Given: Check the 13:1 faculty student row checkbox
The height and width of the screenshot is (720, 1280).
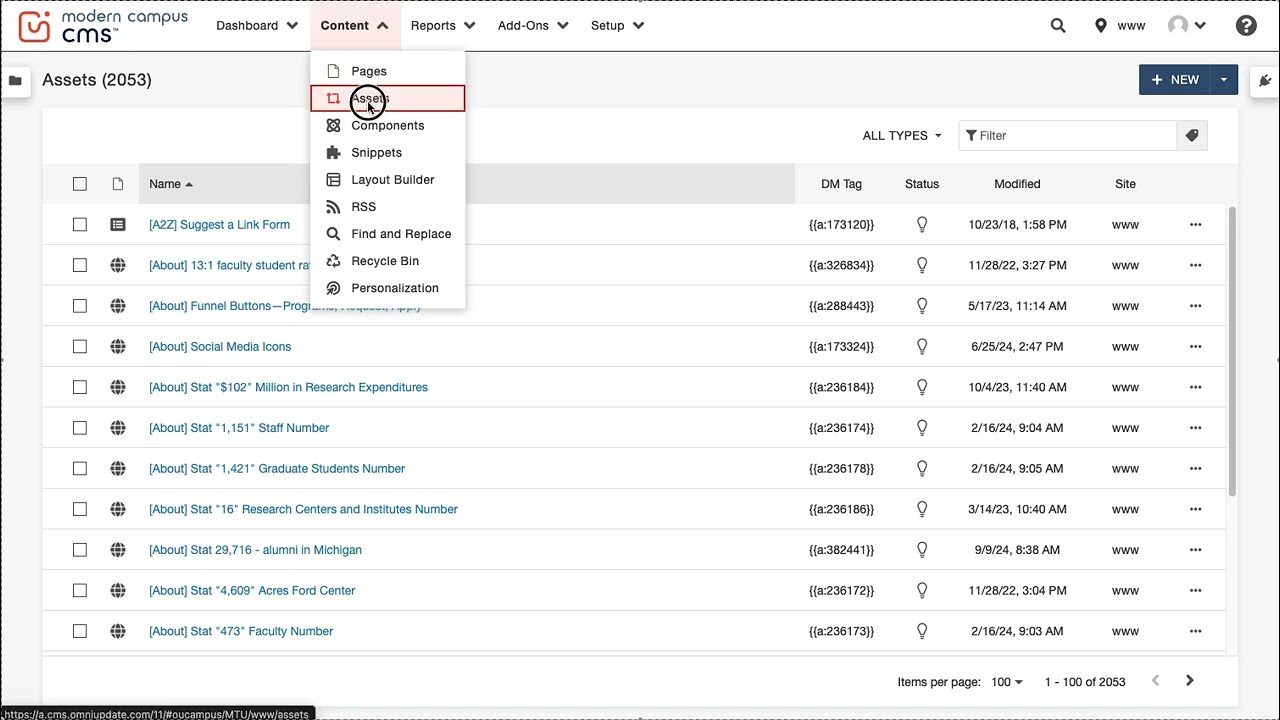Looking at the screenshot, I should tap(80, 265).
